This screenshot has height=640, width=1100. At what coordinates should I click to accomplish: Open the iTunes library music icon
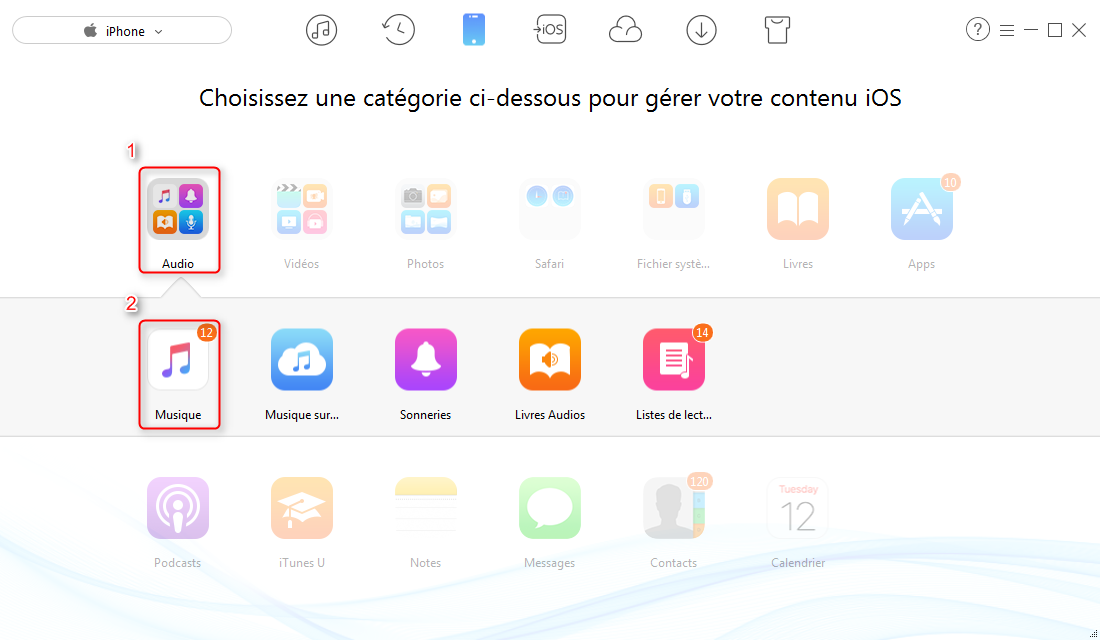click(x=321, y=30)
